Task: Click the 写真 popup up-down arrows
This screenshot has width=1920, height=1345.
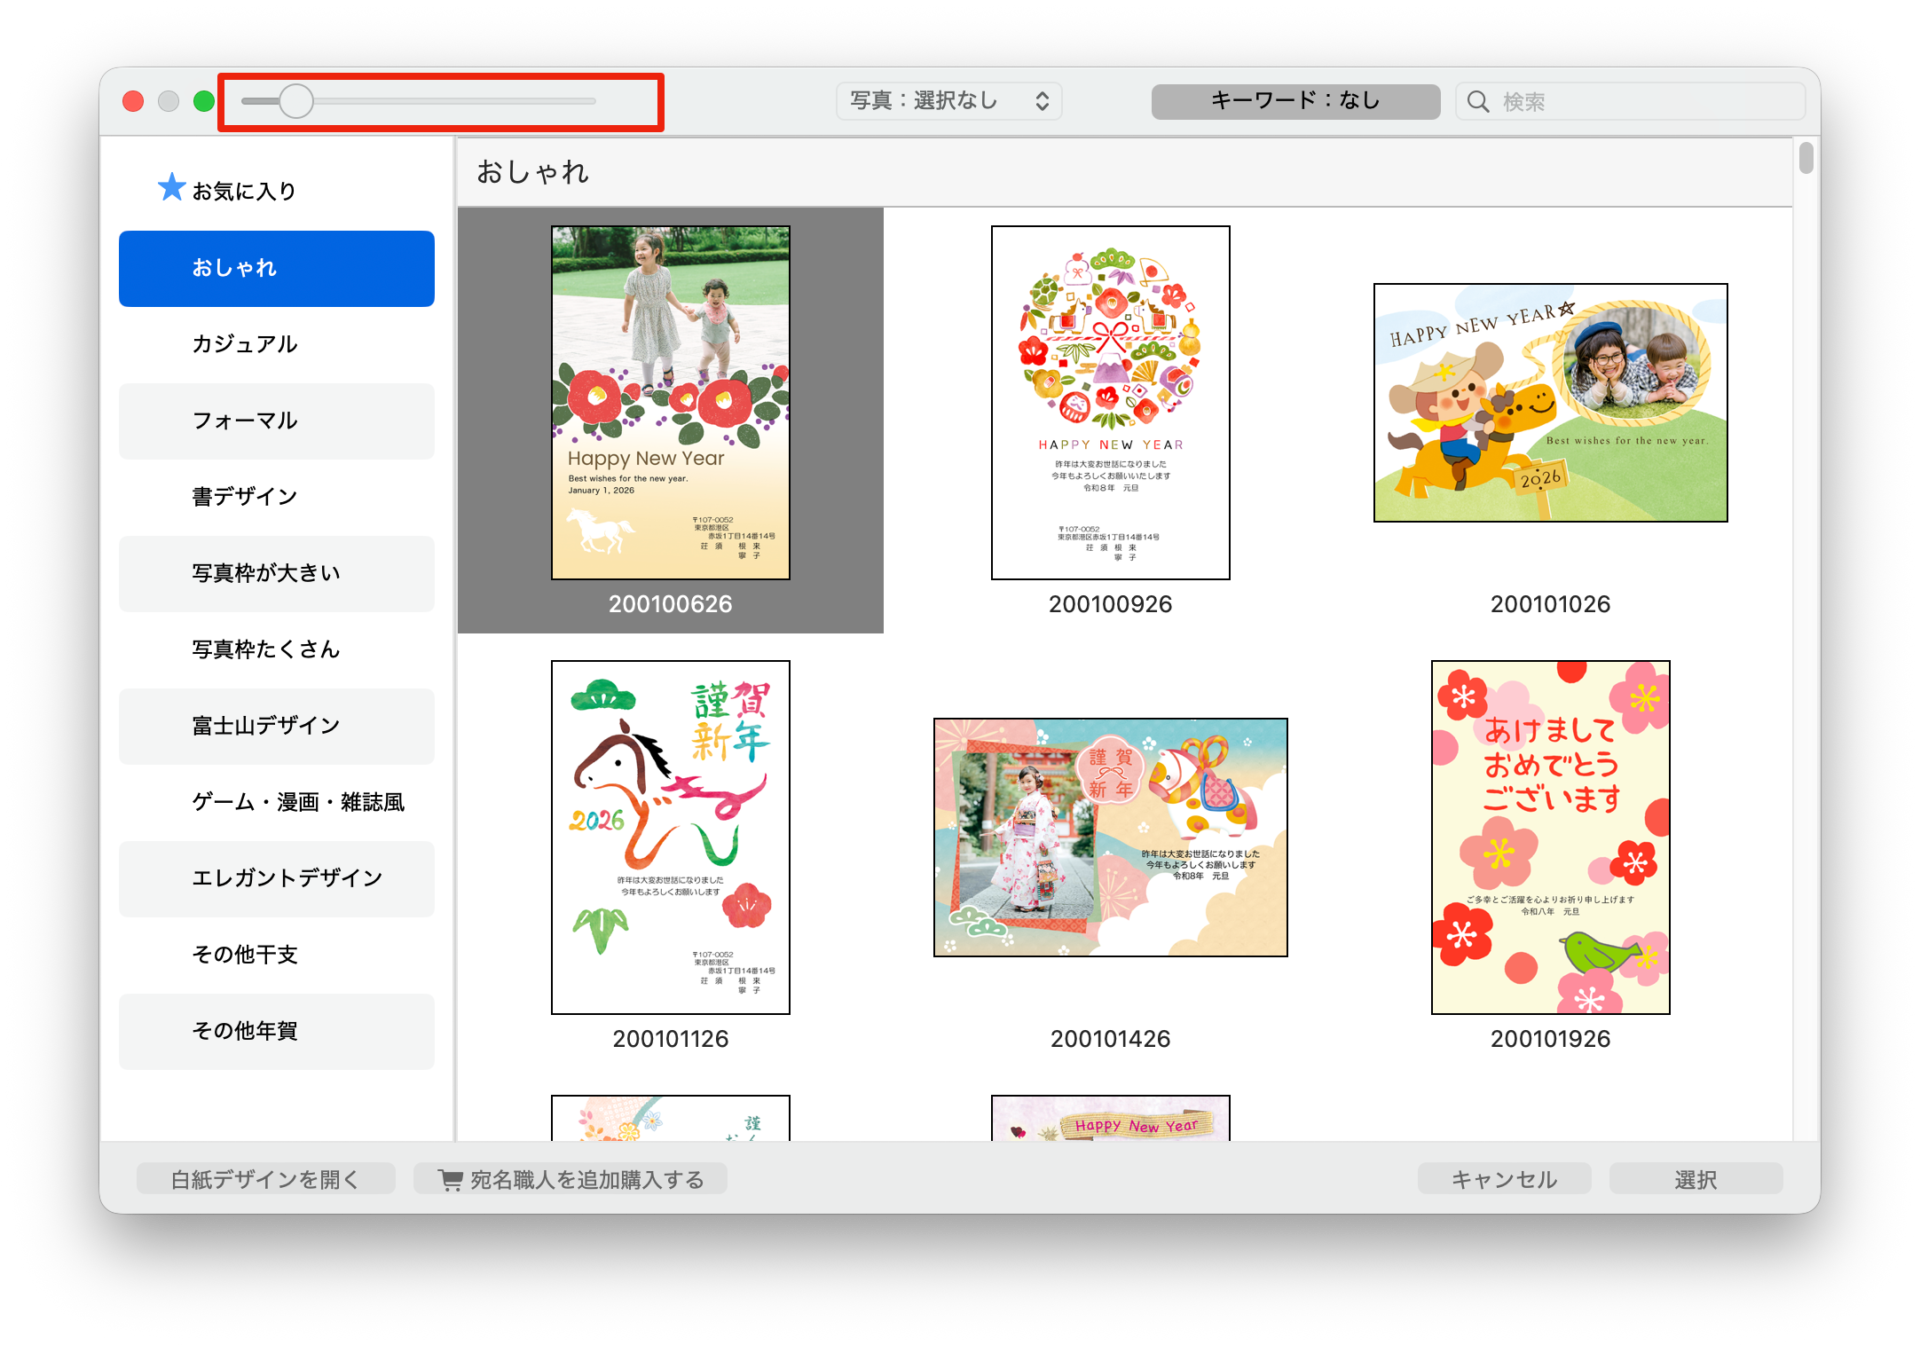Action: point(1042,101)
